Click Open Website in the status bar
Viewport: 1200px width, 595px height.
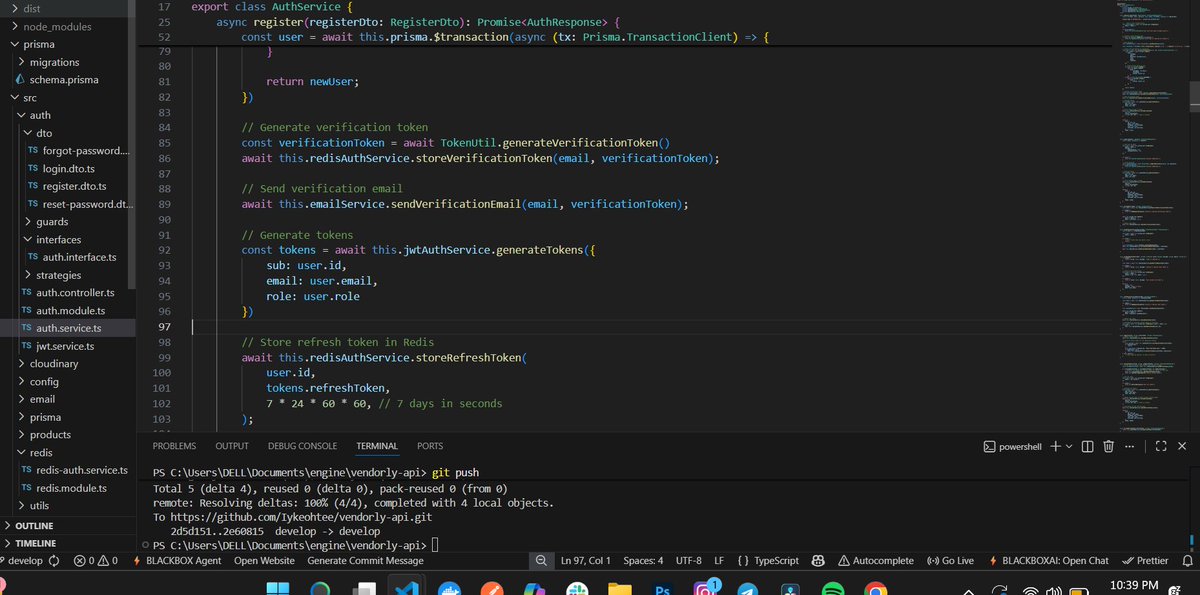[x=264, y=561]
